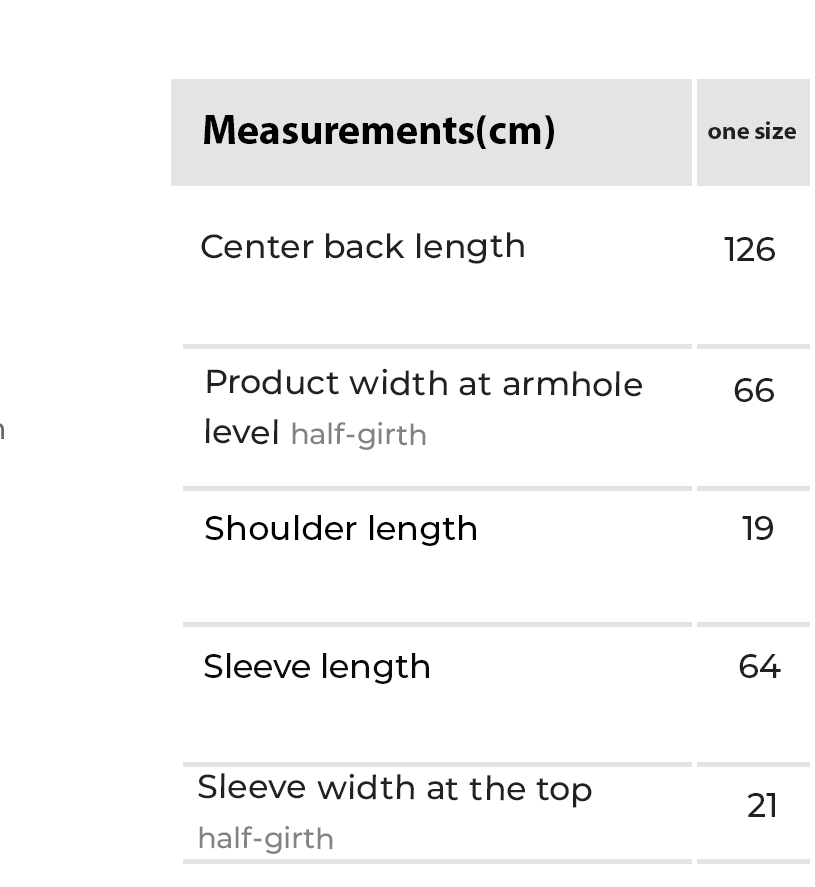Select the "one size" column header
This screenshot has width=815, height=887.
[751, 132]
